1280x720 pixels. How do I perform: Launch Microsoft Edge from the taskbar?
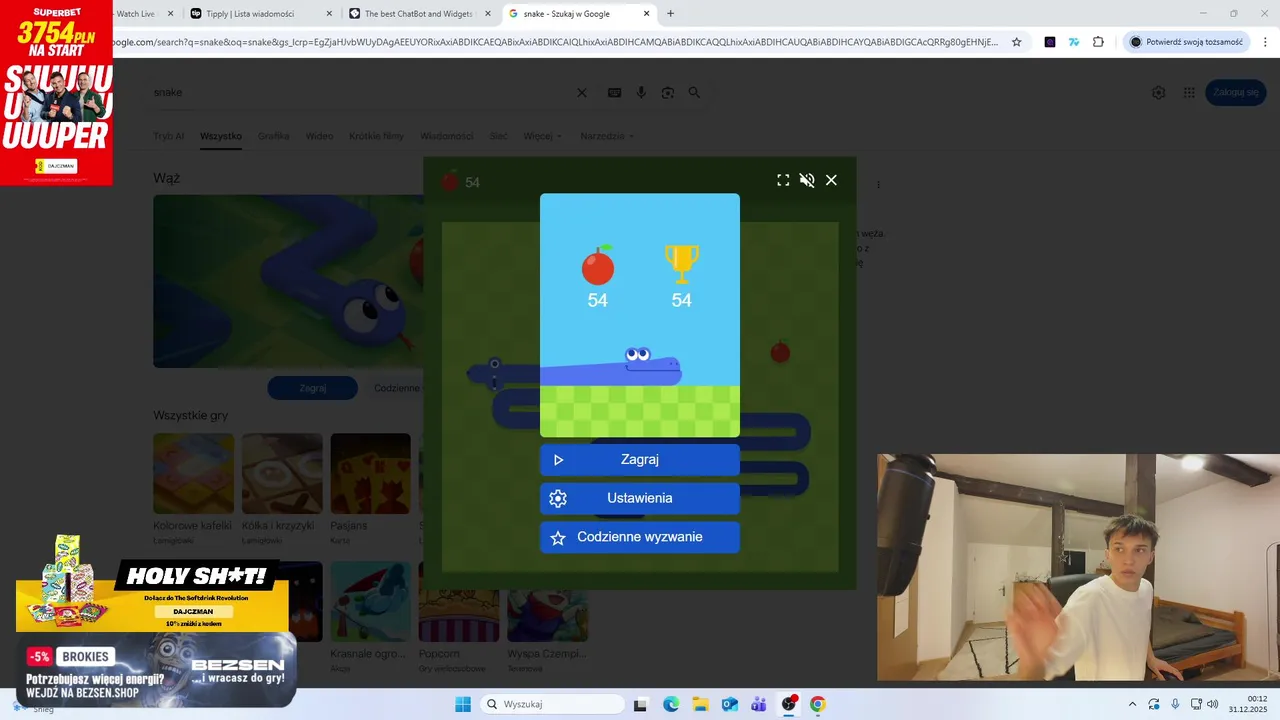671,704
